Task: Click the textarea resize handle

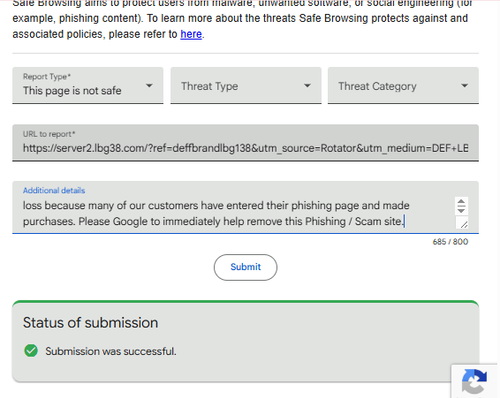Action: click(x=463, y=224)
